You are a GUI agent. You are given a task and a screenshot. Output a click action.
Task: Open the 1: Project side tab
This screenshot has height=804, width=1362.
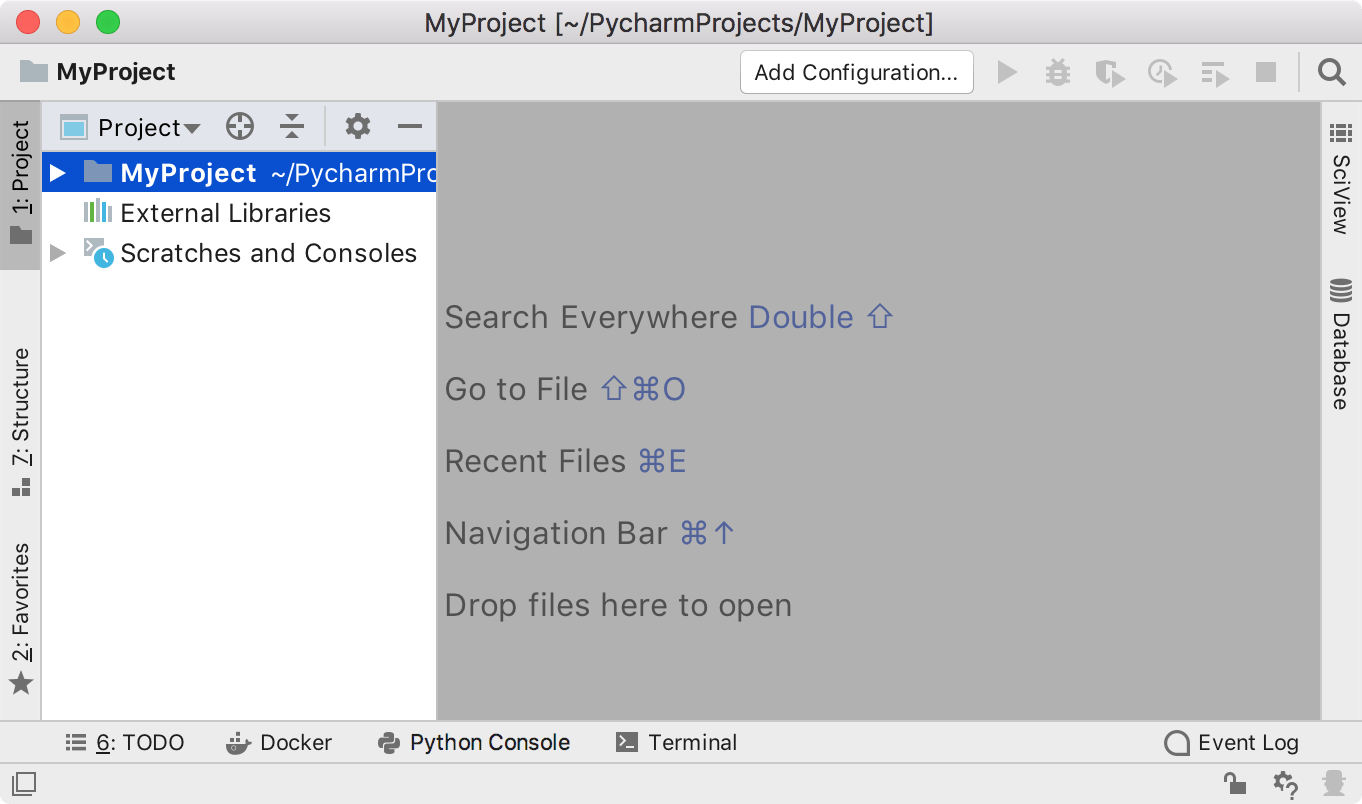tap(21, 185)
